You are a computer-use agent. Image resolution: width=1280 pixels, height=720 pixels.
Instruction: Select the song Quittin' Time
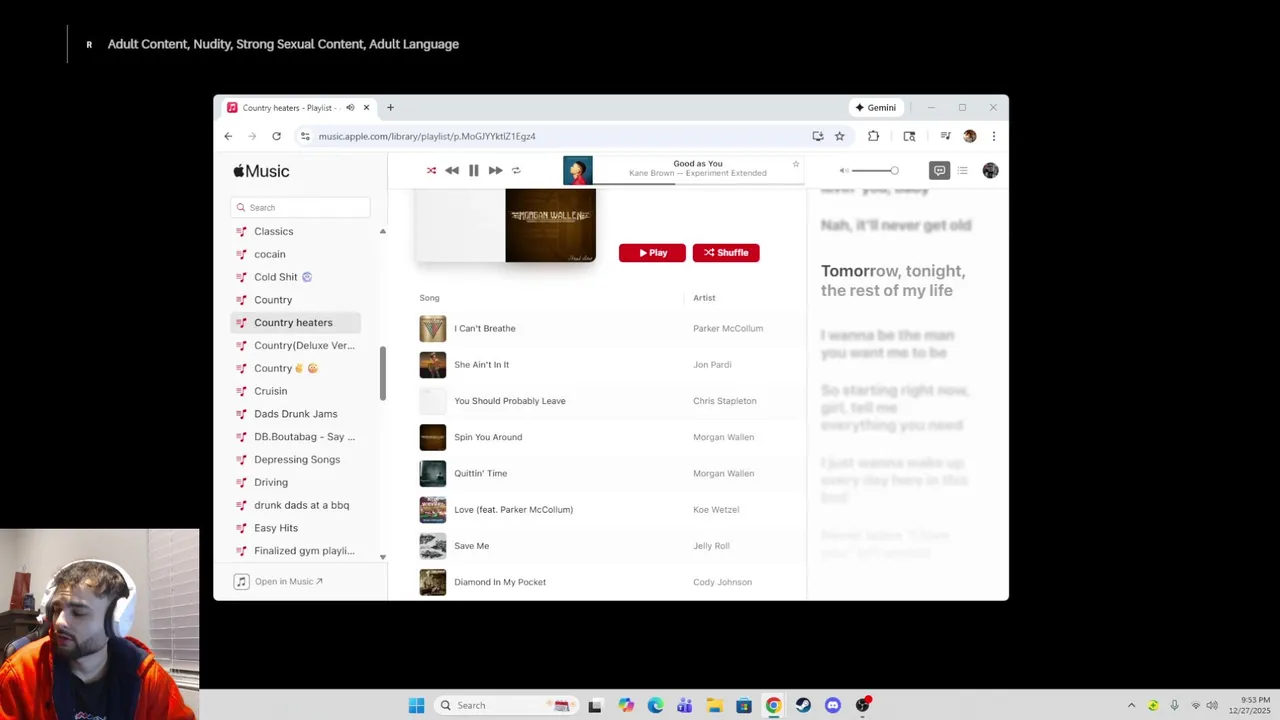pos(481,473)
